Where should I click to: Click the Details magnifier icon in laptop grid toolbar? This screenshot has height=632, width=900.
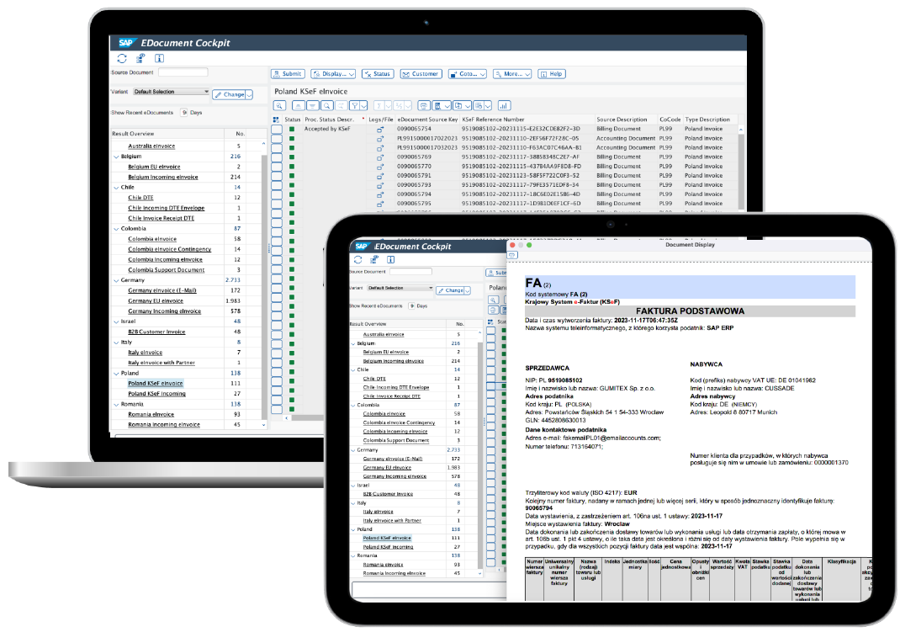(x=280, y=106)
